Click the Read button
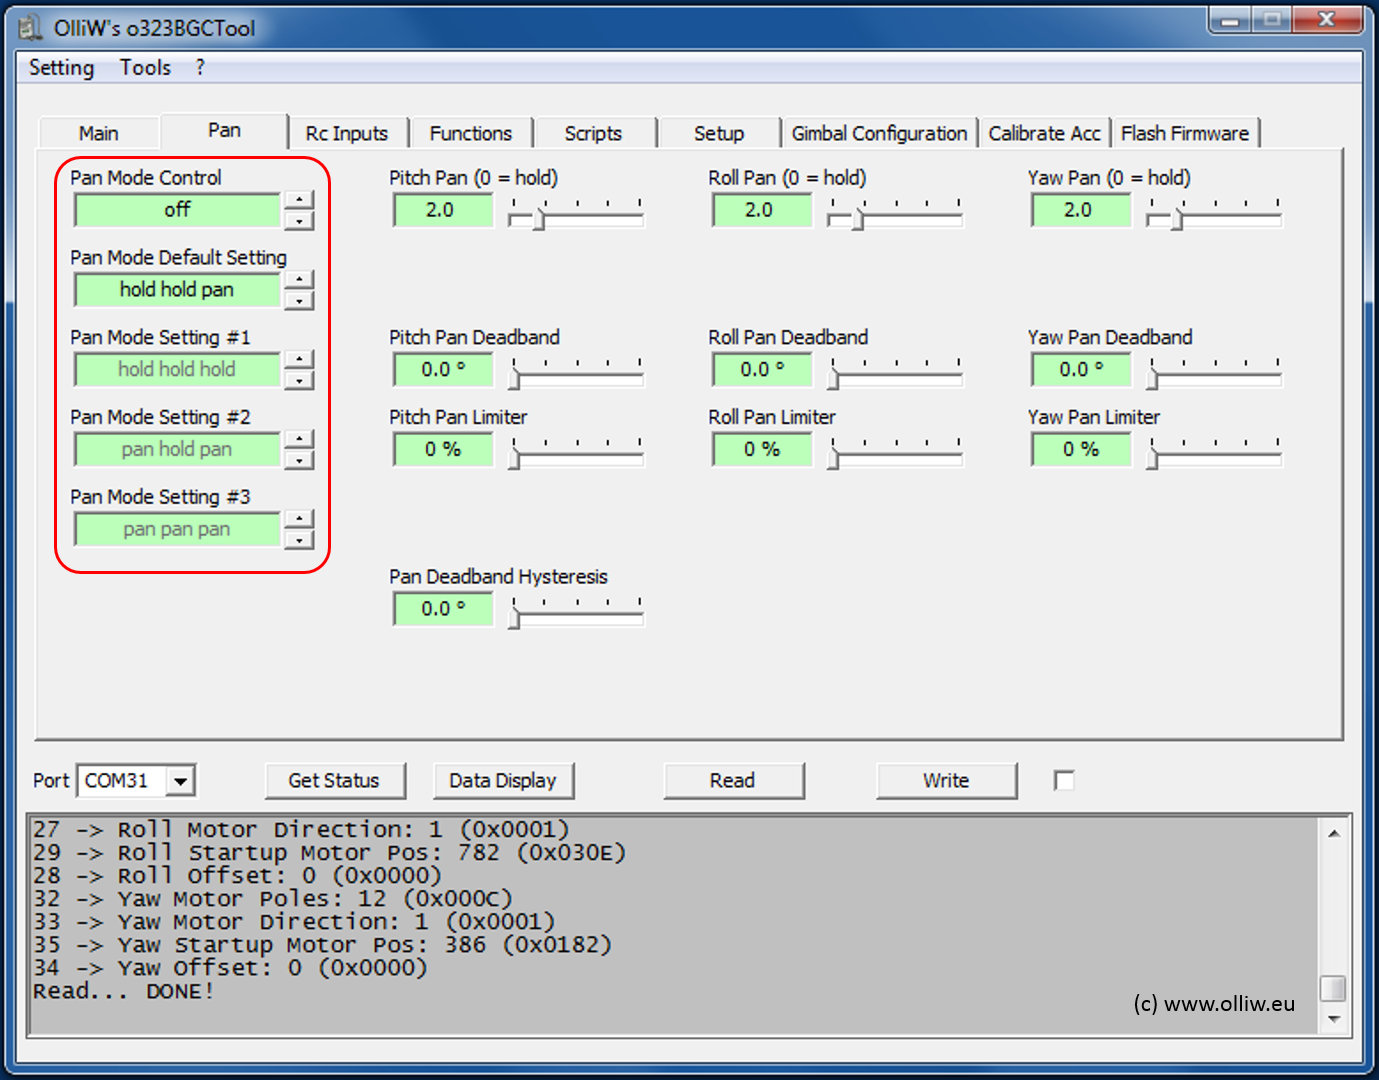The height and width of the screenshot is (1080, 1379). click(x=733, y=781)
